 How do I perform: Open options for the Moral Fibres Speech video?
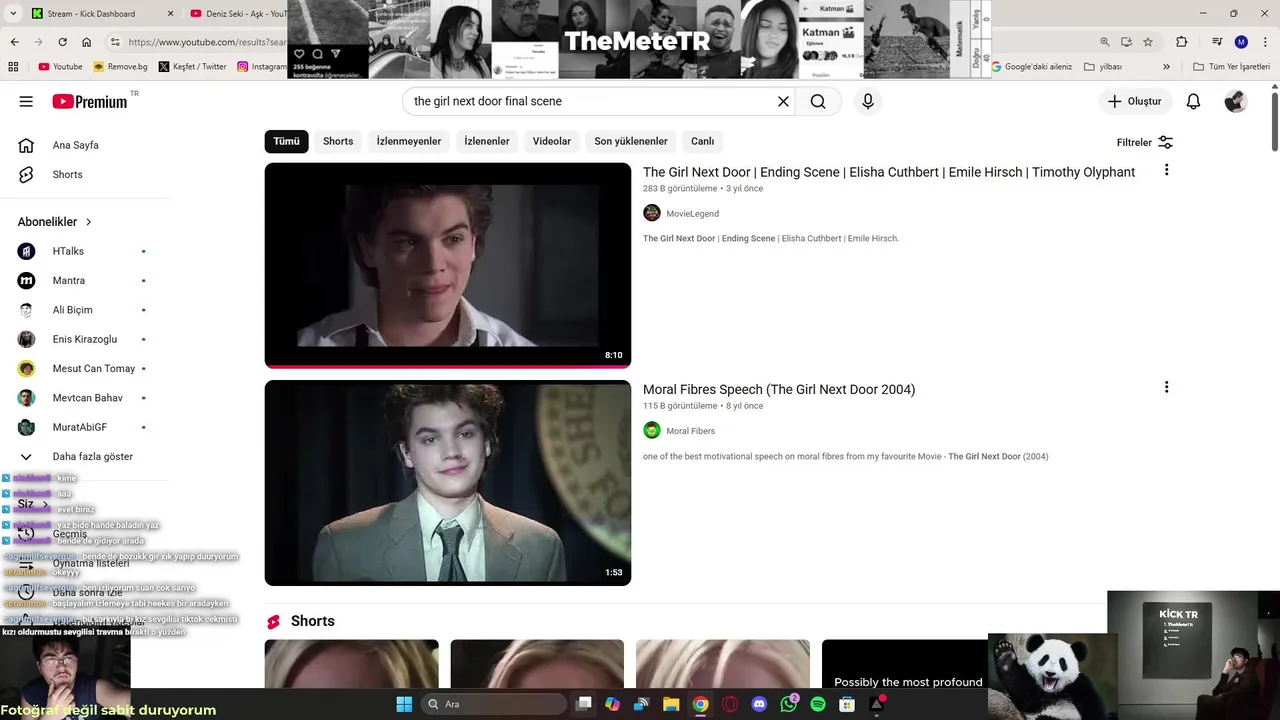(1166, 387)
